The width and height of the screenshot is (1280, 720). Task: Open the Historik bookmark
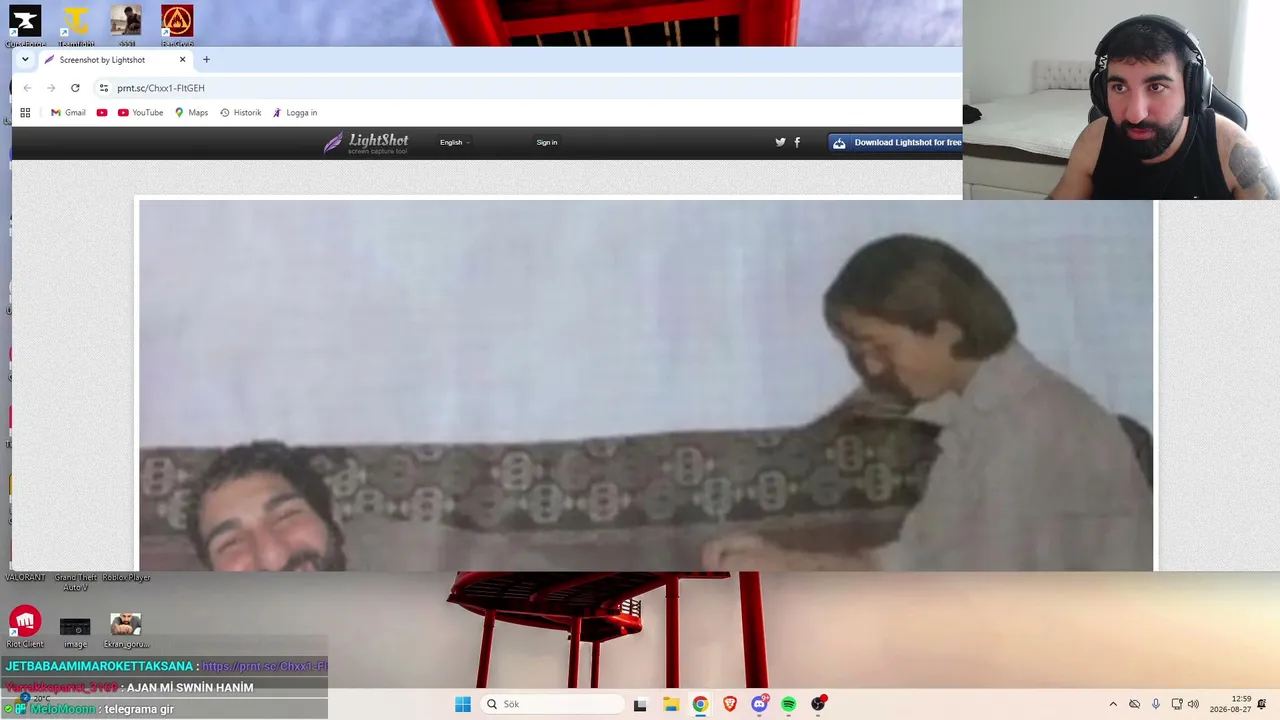point(240,113)
